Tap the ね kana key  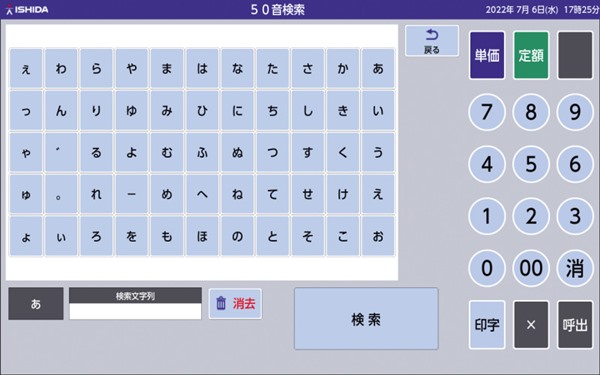[x=237, y=194]
